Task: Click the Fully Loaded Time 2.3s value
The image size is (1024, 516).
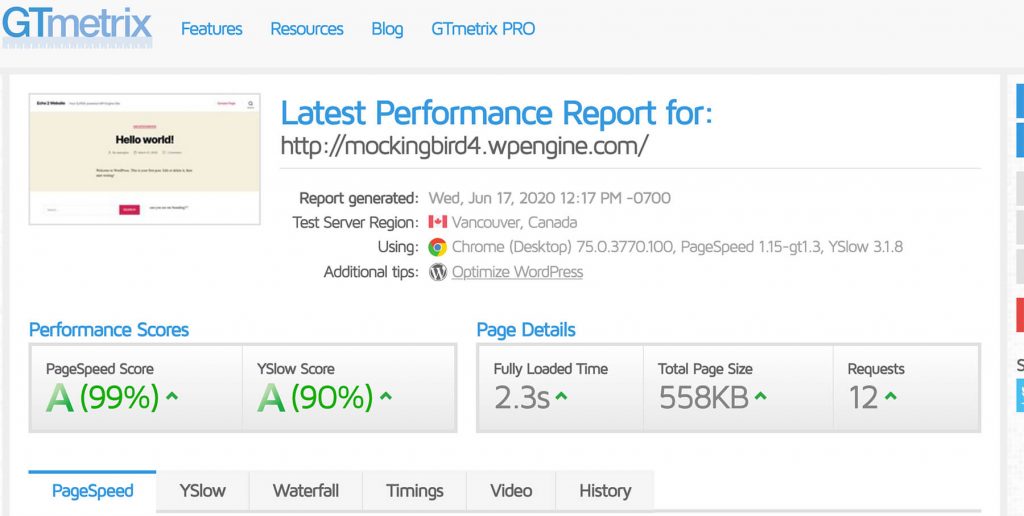Action: click(522, 397)
